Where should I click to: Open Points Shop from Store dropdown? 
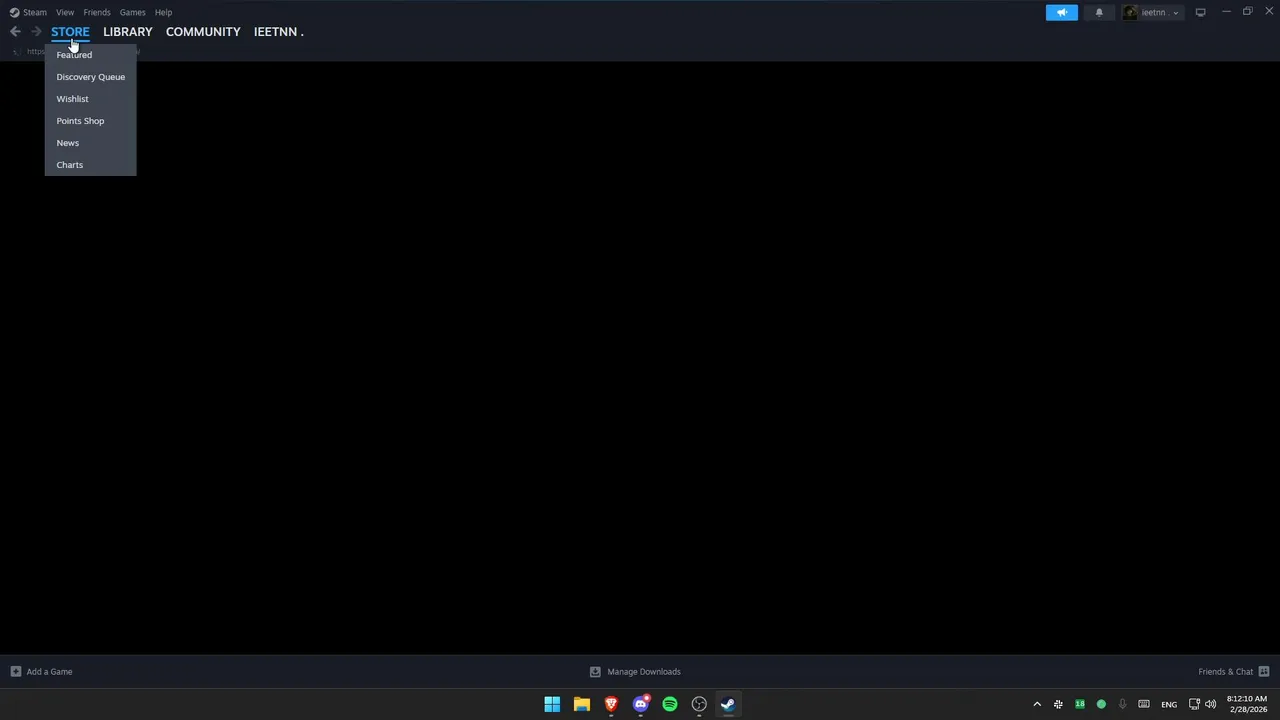coord(90,121)
